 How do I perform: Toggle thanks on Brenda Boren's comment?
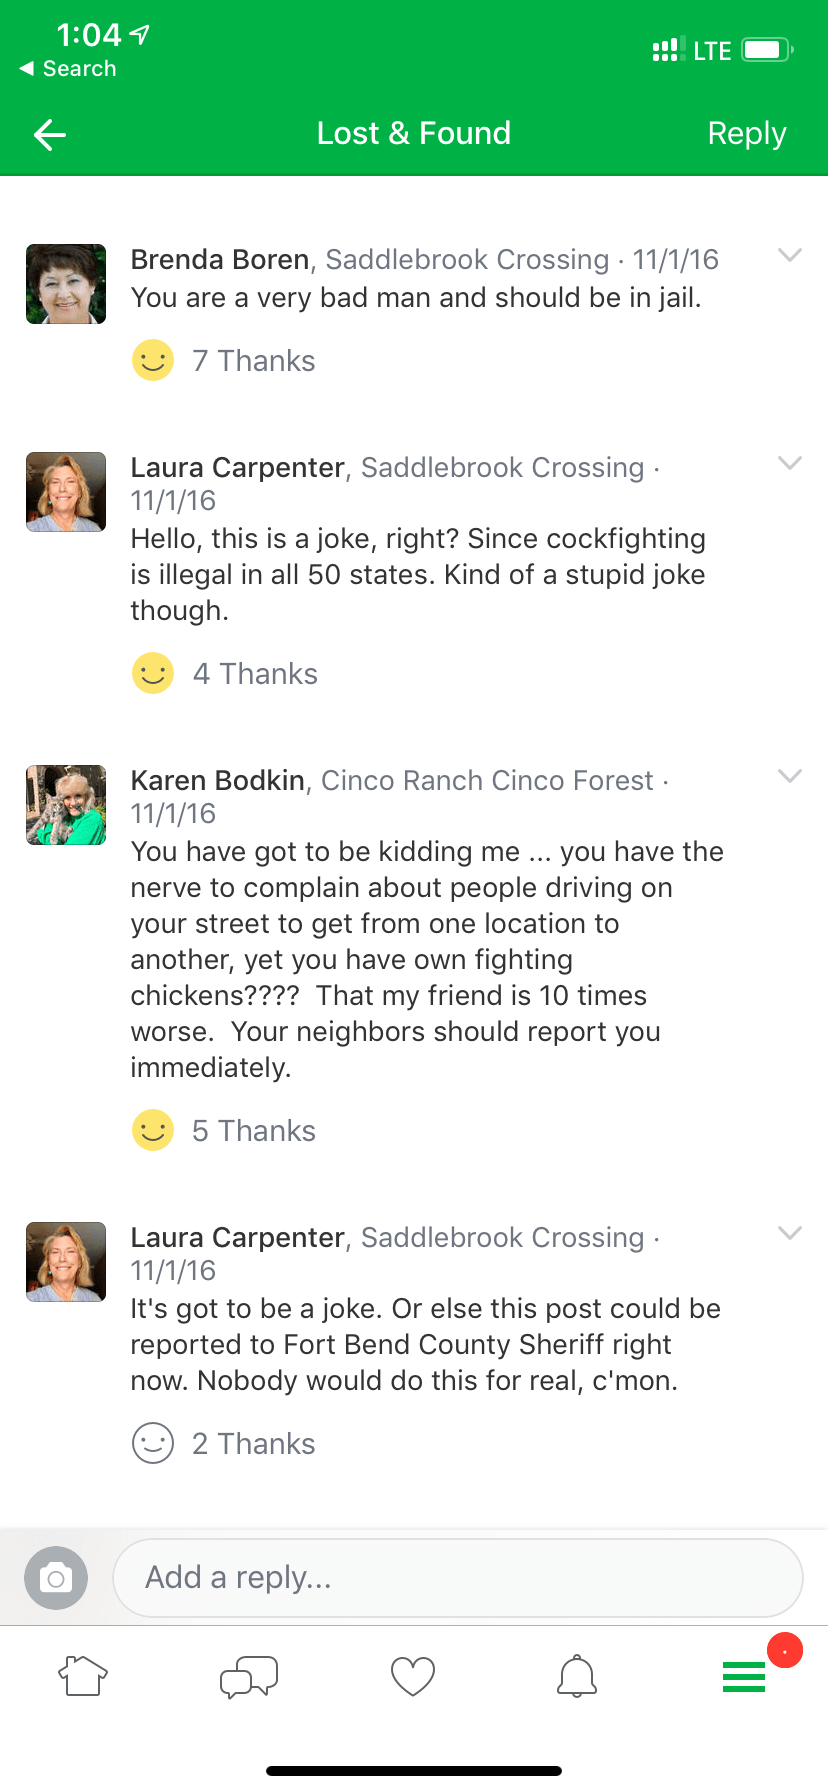tap(153, 361)
